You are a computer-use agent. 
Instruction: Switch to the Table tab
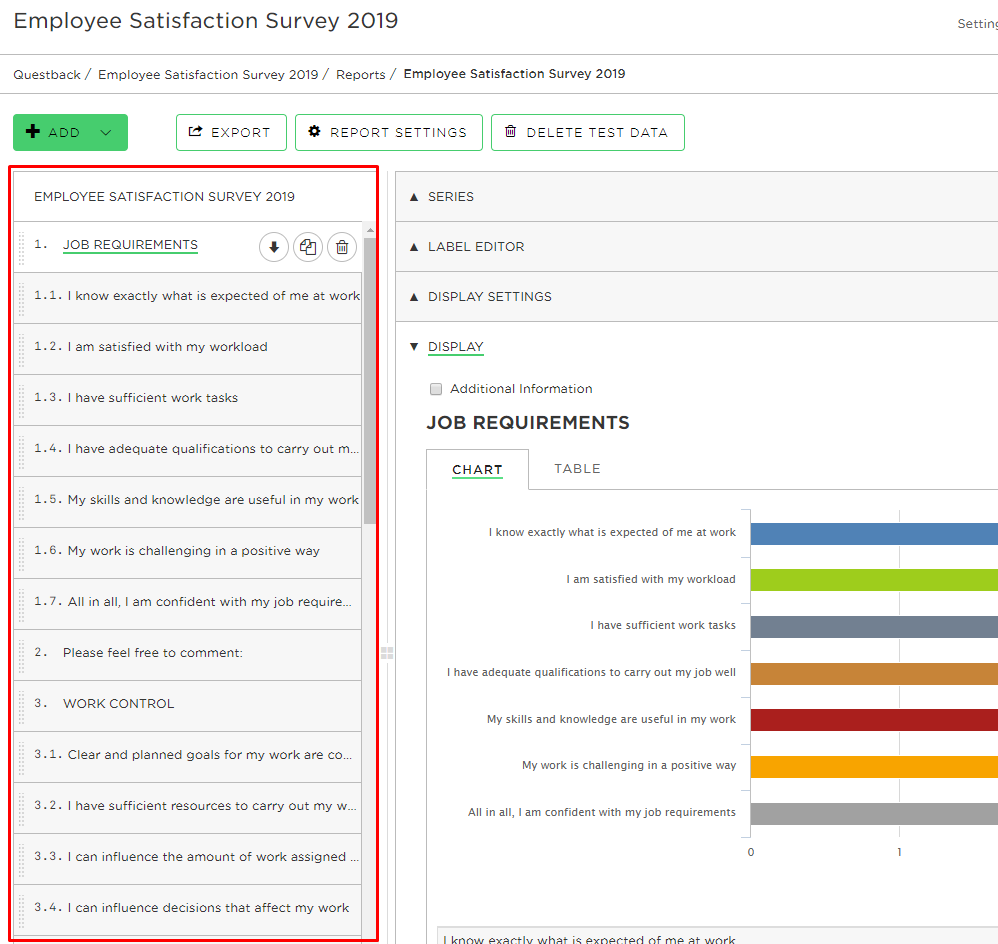577,468
